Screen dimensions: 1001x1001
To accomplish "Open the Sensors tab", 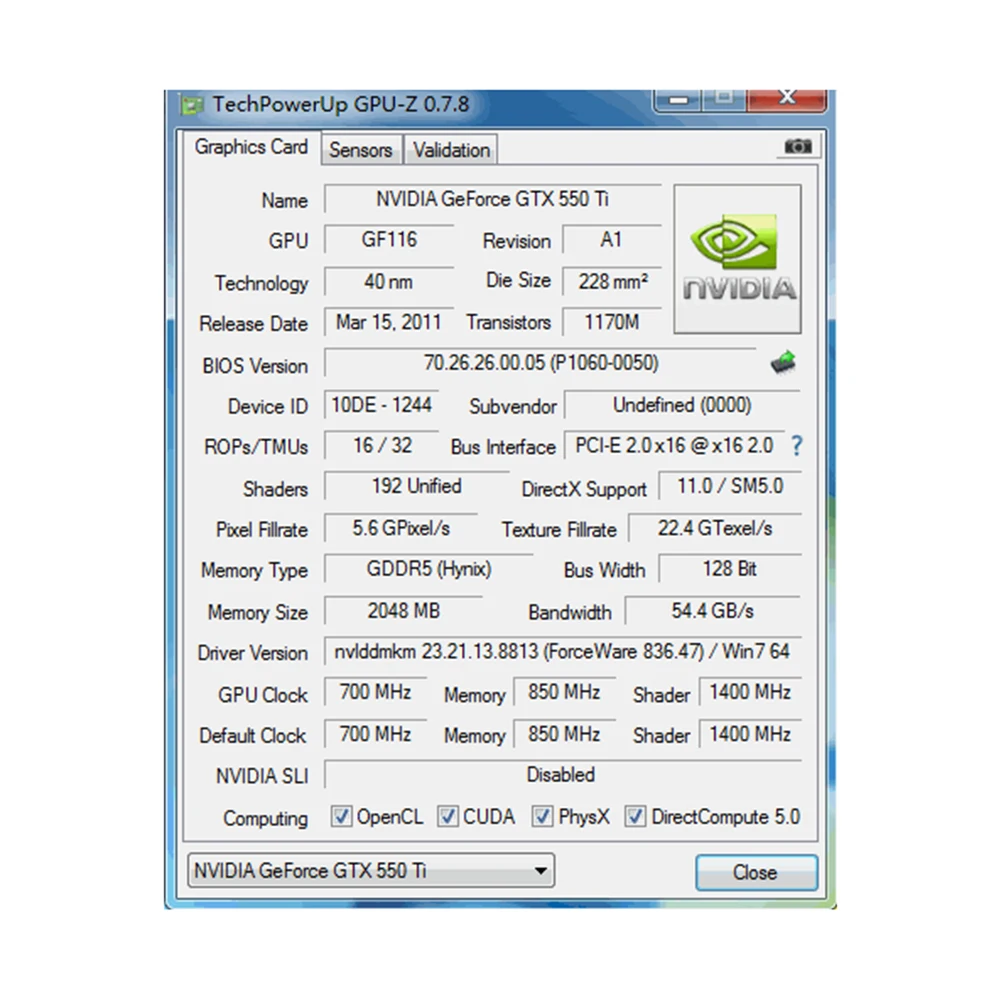I will [x=361, y=150].
